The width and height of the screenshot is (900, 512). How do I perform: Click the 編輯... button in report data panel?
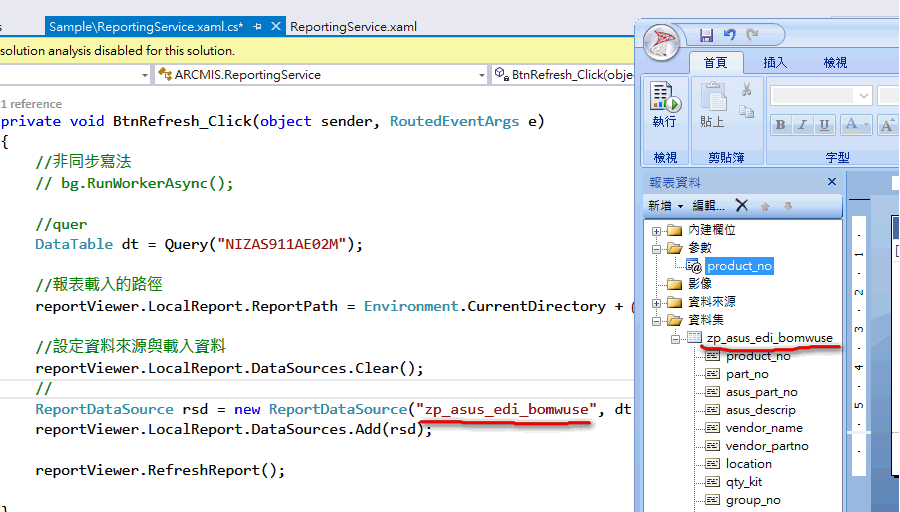click(x=708, y=205)
